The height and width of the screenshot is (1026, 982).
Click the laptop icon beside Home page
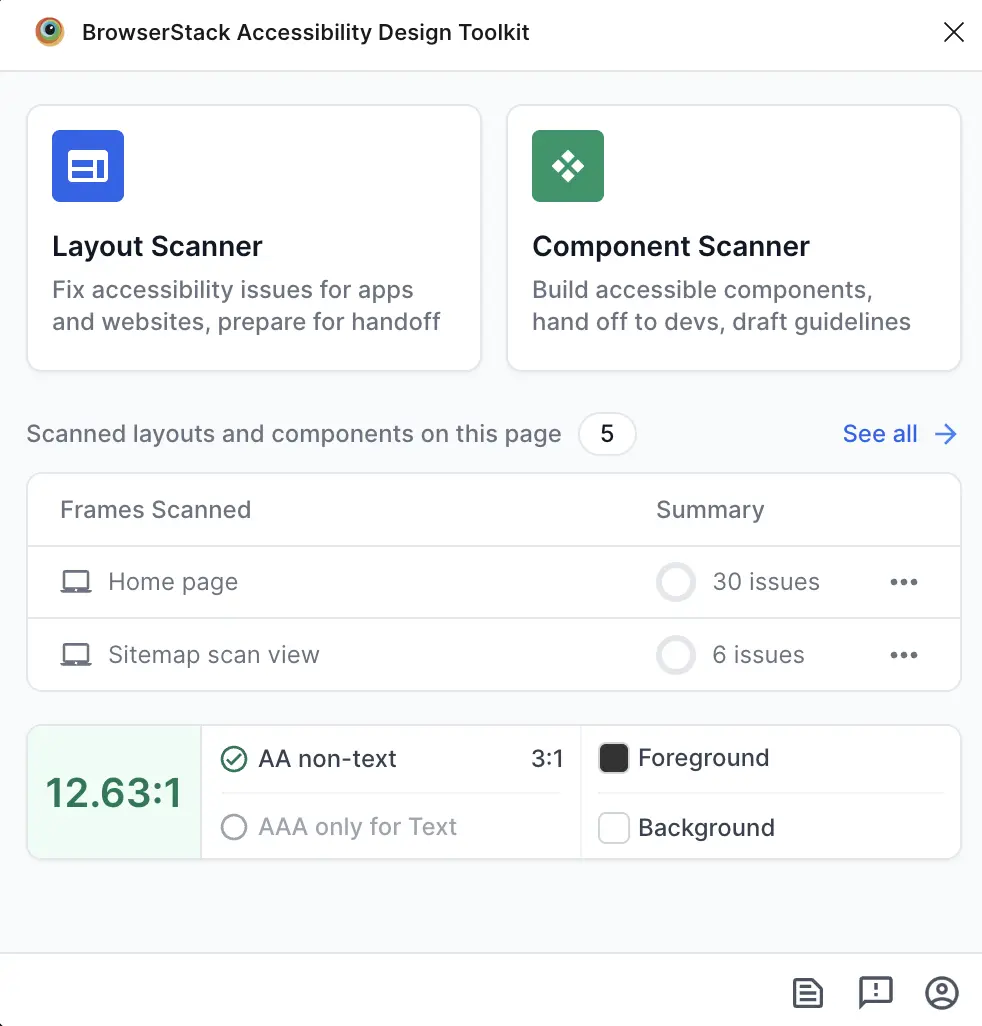pos(76,582)
